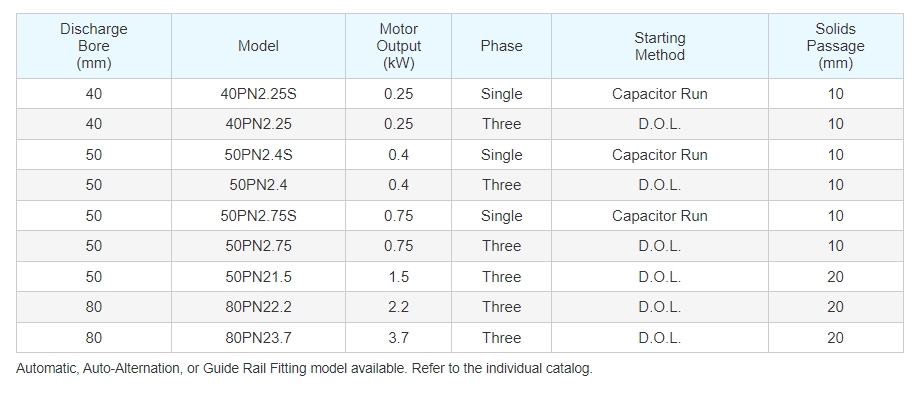The width and height of the screenshot is (916, 393).
Task: Click the Discharge Bore column header
Action: click(93, 46)
